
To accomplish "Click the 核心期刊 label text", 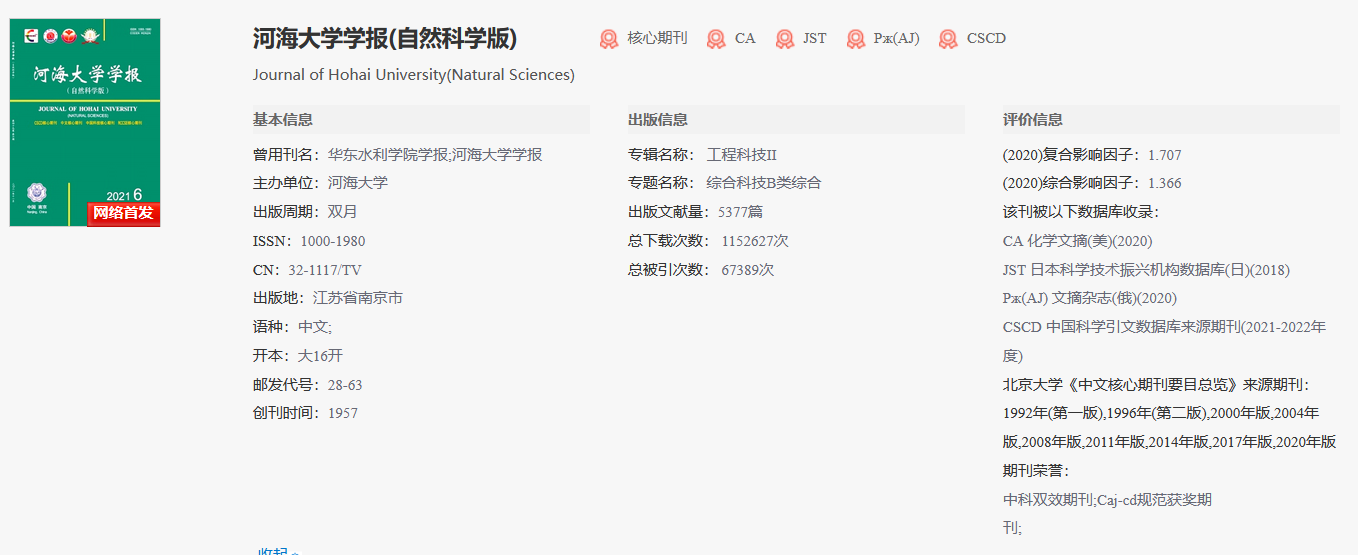I will [657, 38].
